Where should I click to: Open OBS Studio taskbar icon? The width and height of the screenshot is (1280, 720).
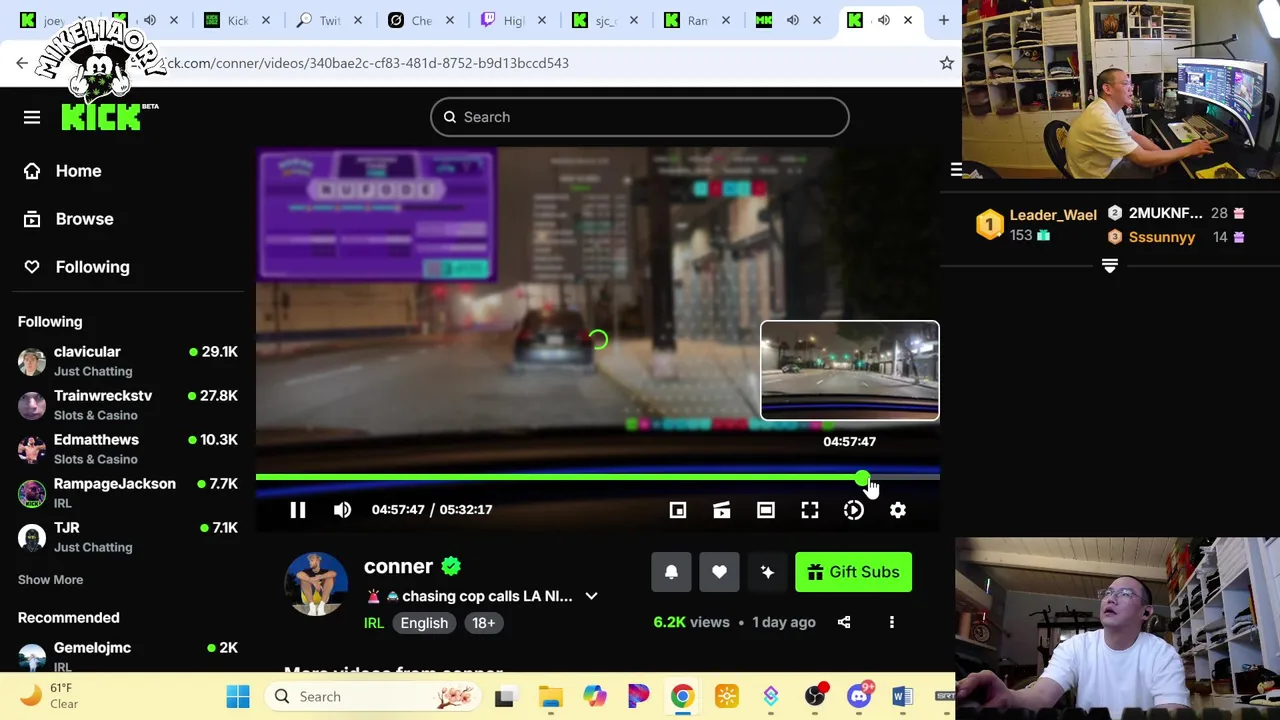(815, 697)
